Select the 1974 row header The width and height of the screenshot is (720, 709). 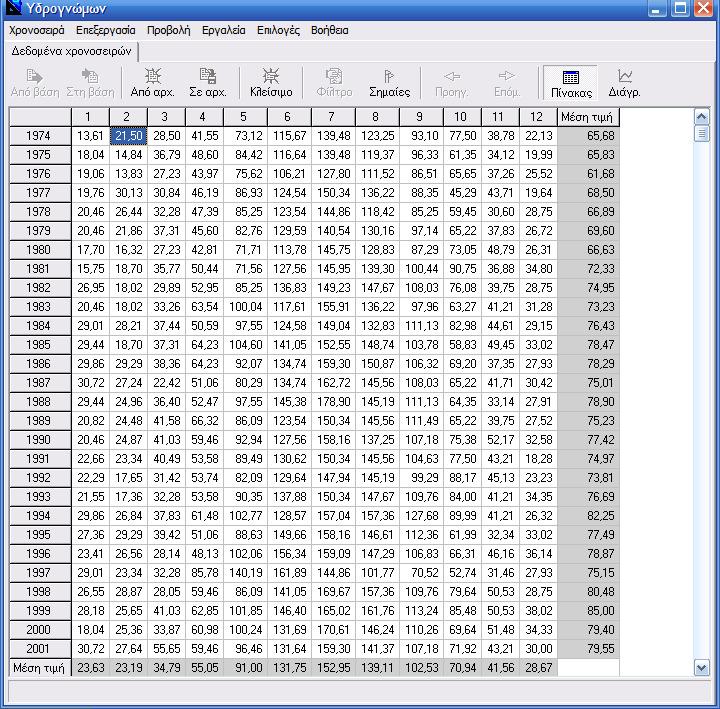click(40, 136)
